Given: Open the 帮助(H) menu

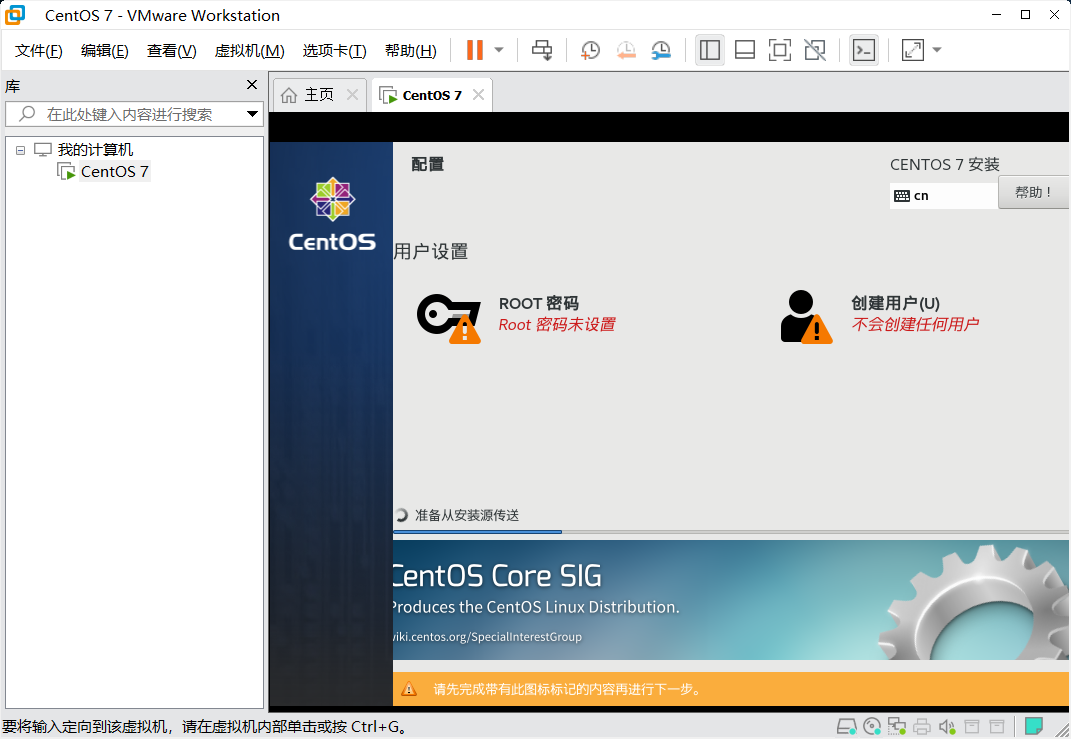Looking at the screenshot, I should [x=411, y=51].
